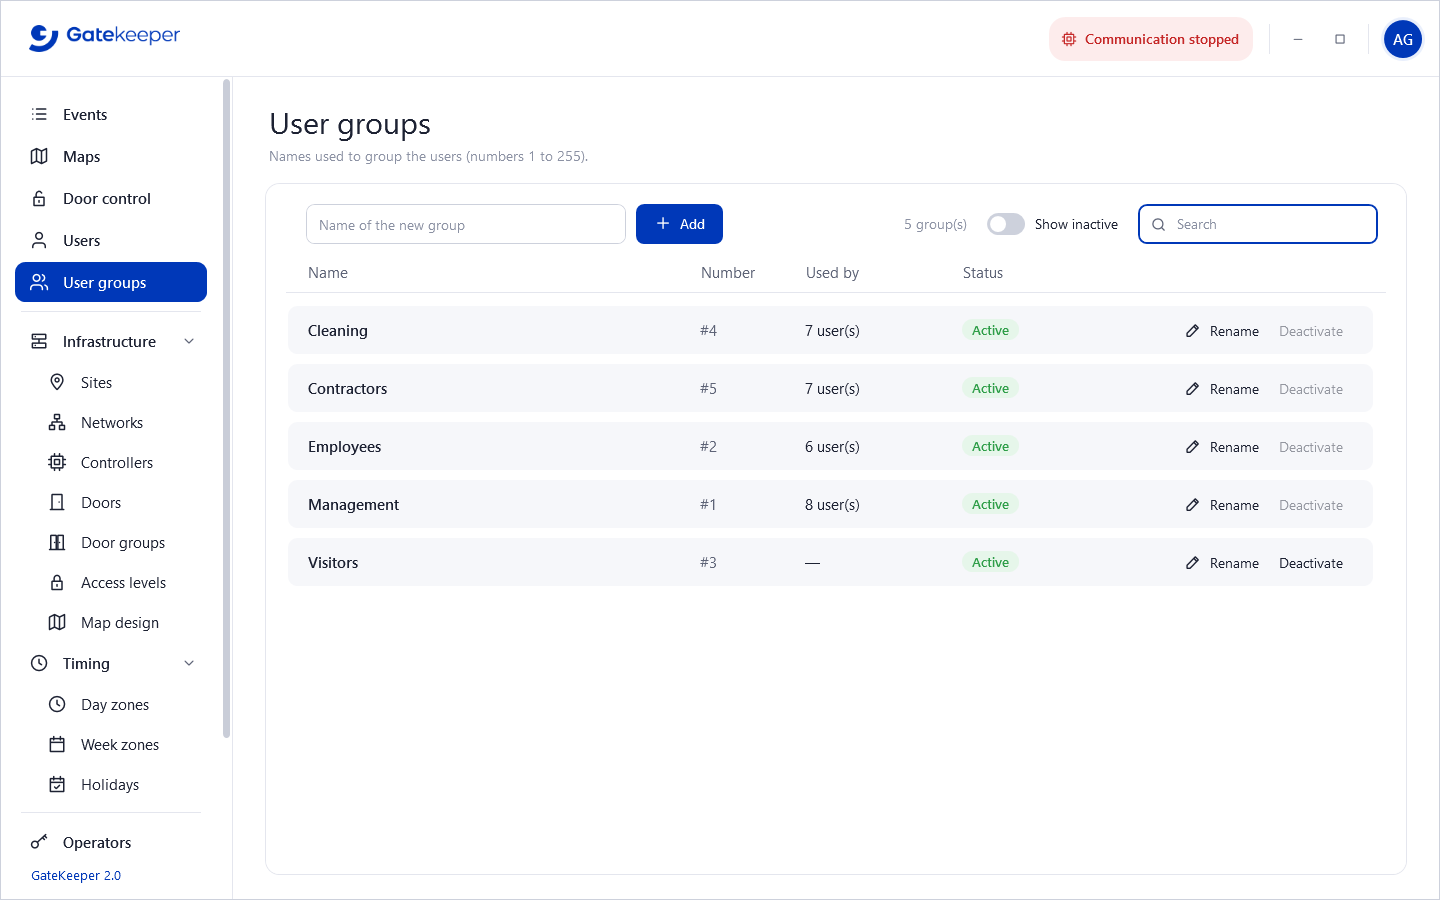Click the Door groups icon

tap(57, 542)
